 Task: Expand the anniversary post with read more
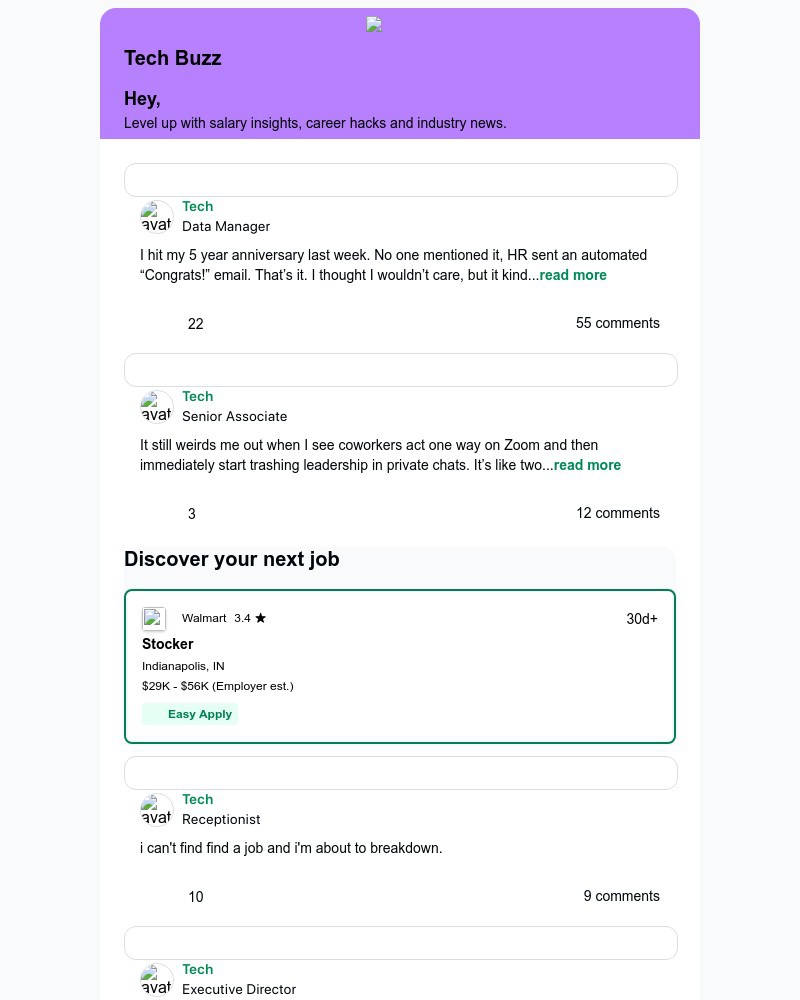(573, 275)
